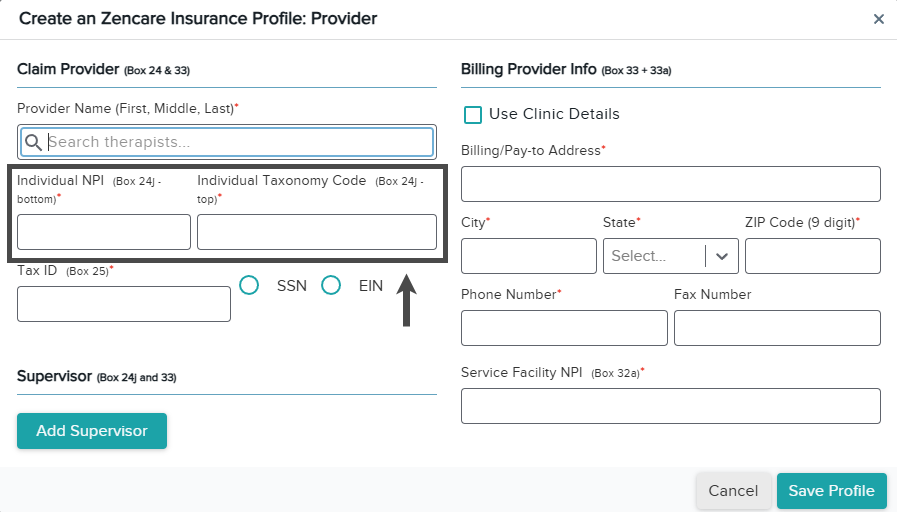Check the Use Clinic Details checkbox
Image resolution: width=897 pixels, height=512 pixels.
pos(473,114)
